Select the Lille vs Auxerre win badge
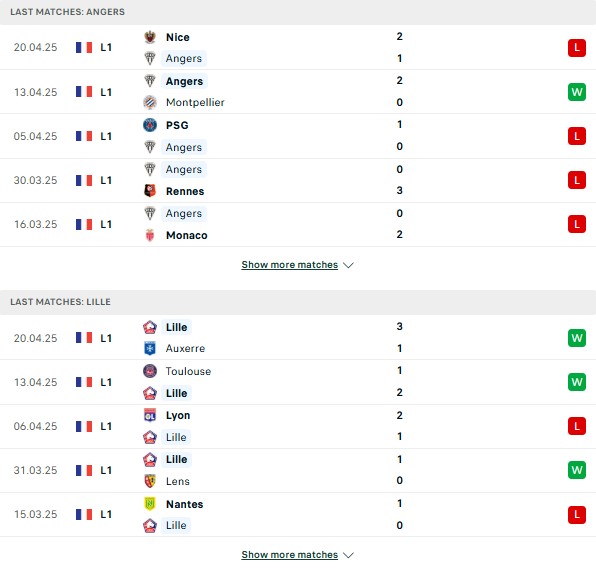The width and height of the screenshot is (596, 572). tap(577, 338)
